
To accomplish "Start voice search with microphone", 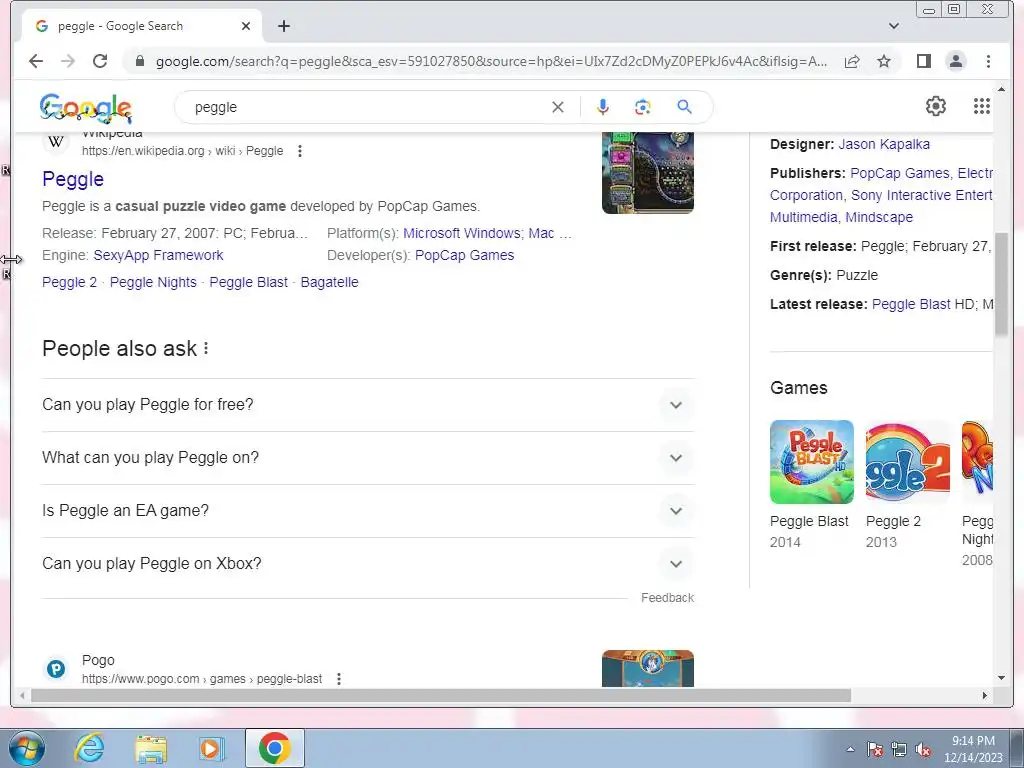I will tap(603, 107).
